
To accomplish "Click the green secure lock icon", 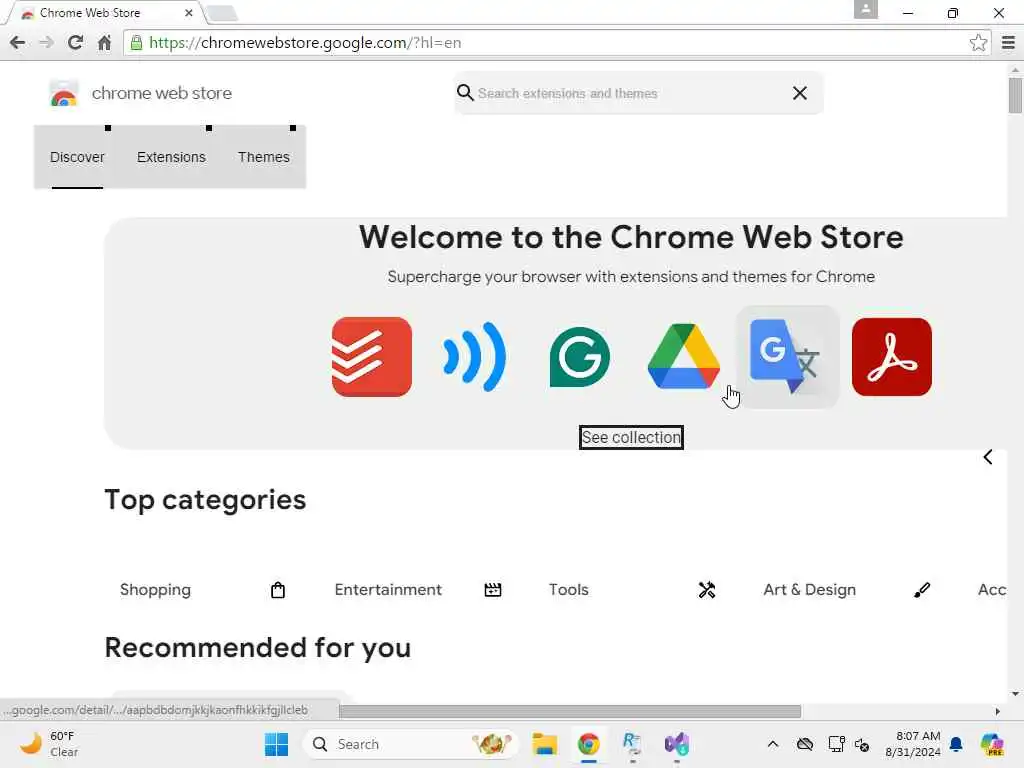I will tap(136, 43).
